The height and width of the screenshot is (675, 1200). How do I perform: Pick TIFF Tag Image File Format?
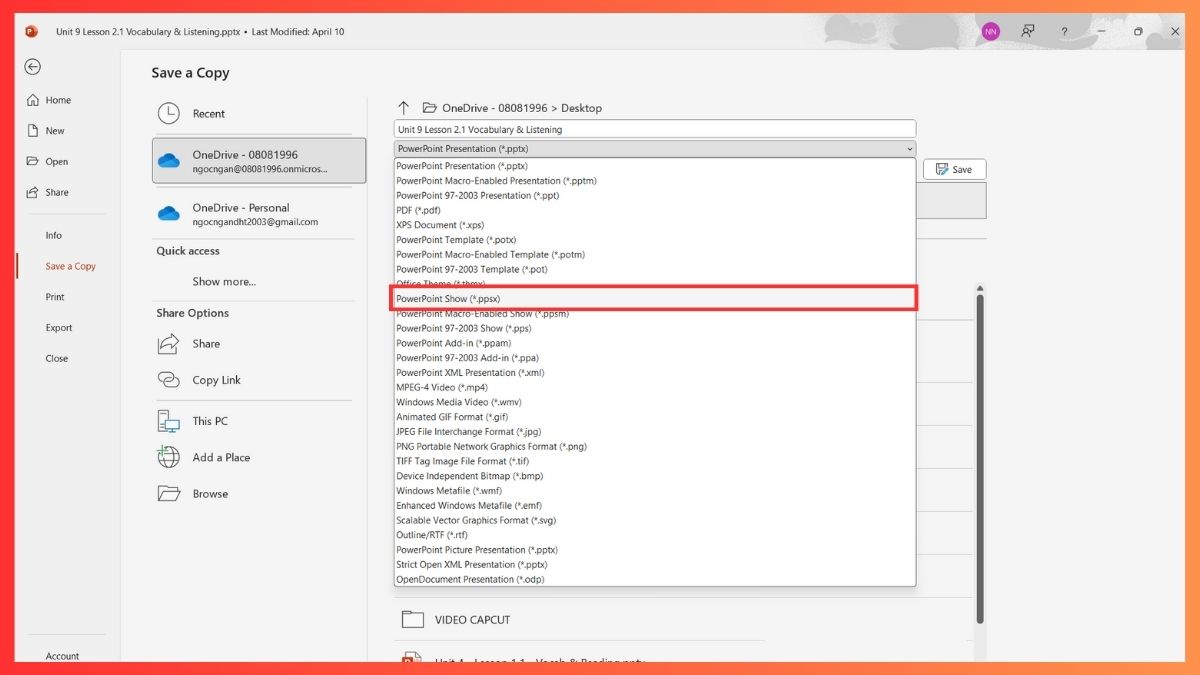(x=655, y=461)
